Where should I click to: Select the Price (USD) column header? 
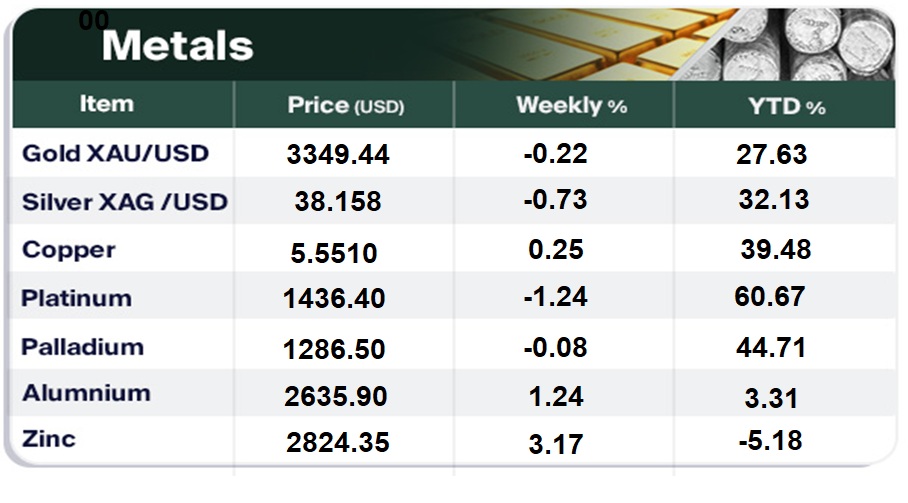point(345,105)
